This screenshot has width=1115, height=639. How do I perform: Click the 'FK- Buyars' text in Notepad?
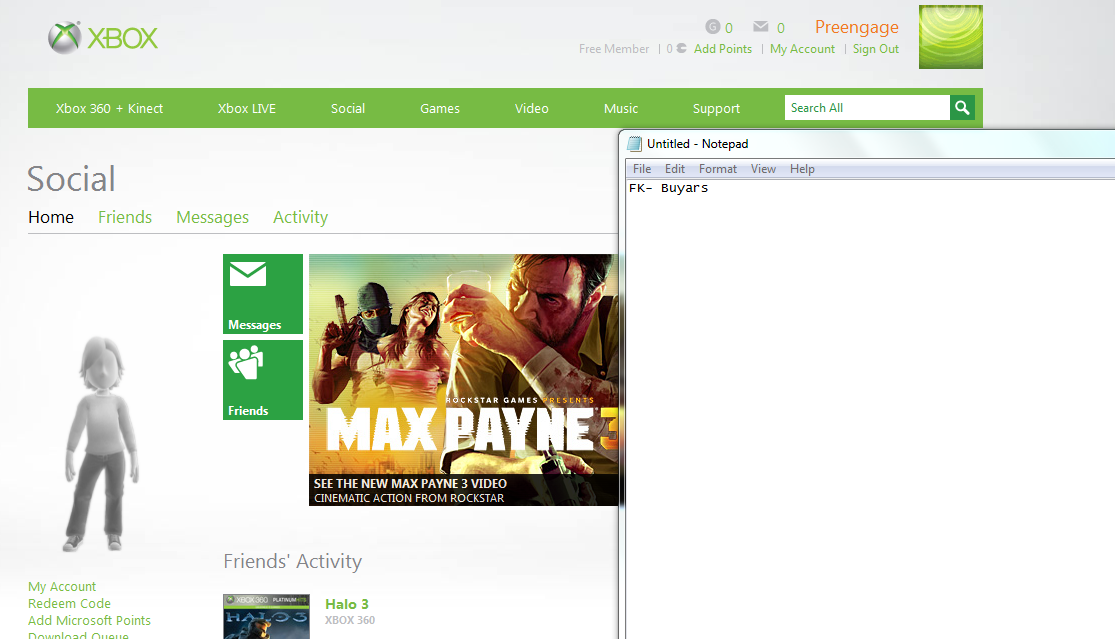(668, 188)
